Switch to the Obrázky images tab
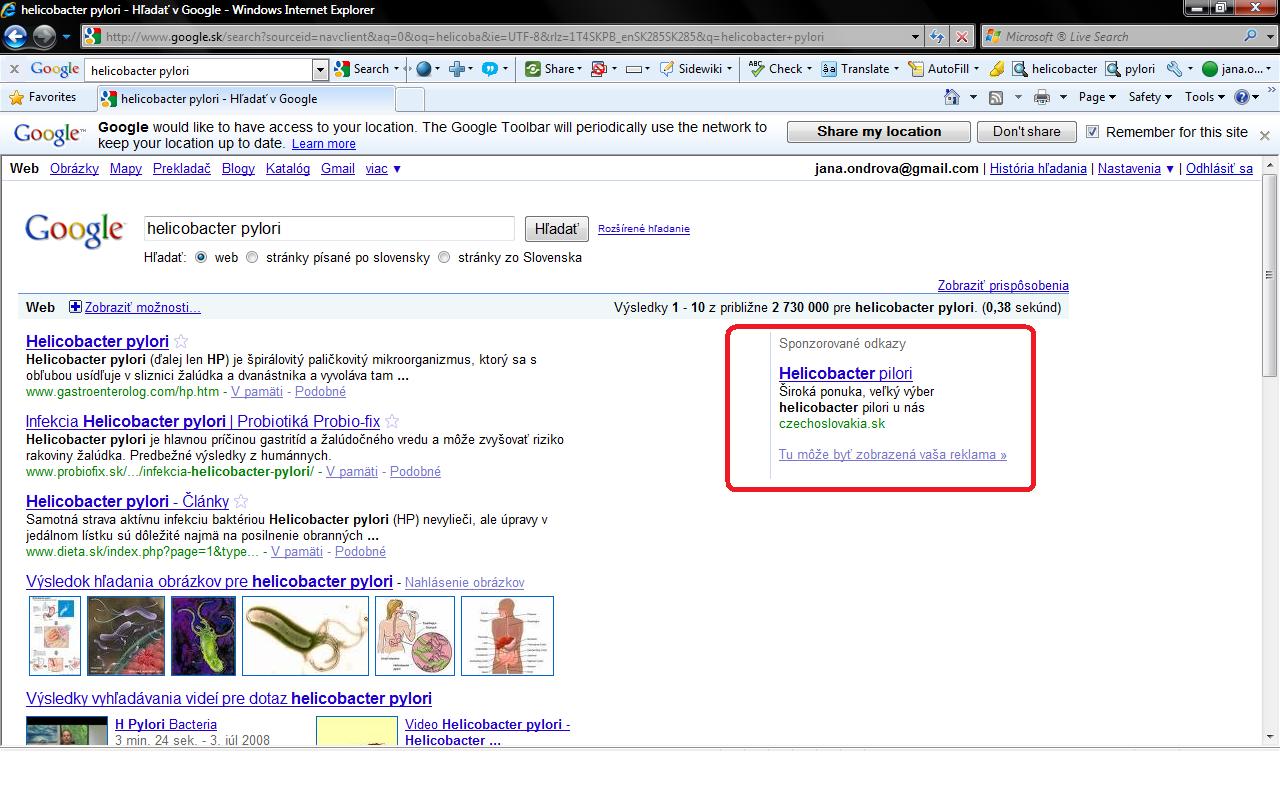Image resolution: width=1280 pixels, height=800 pixels. [74, 168]
